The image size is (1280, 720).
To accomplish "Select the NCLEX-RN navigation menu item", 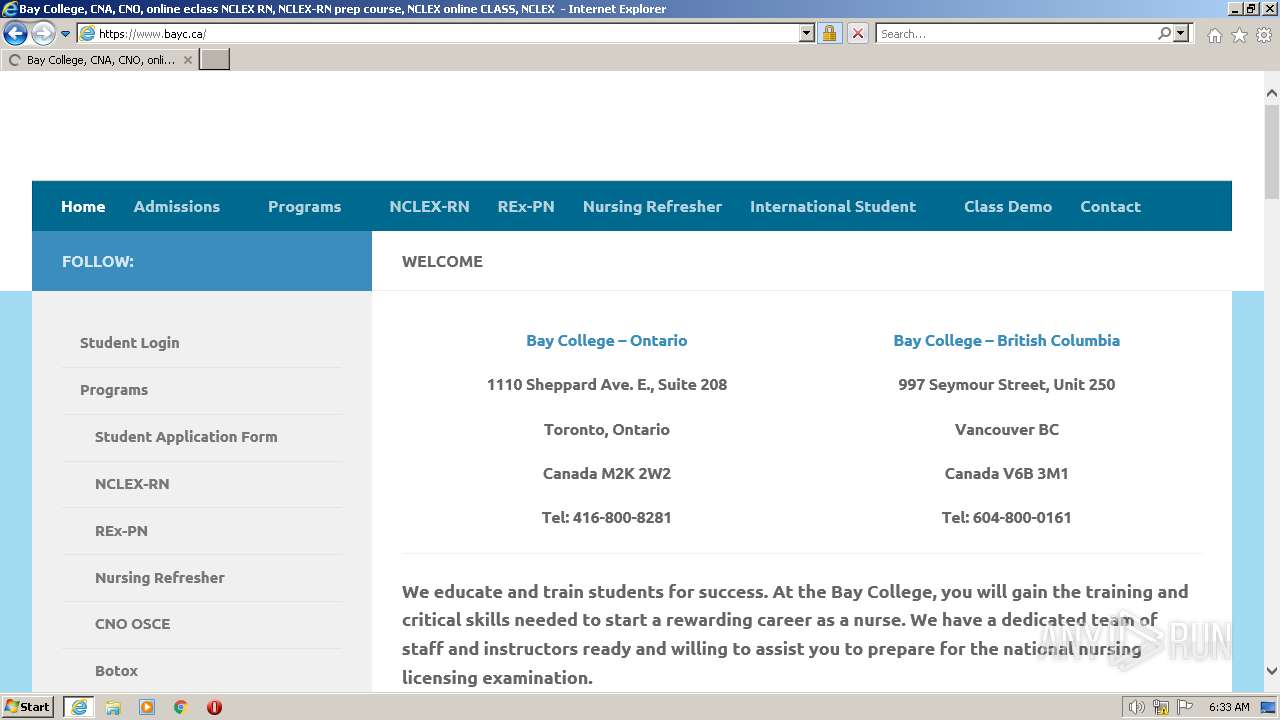I will click(429, 206).
